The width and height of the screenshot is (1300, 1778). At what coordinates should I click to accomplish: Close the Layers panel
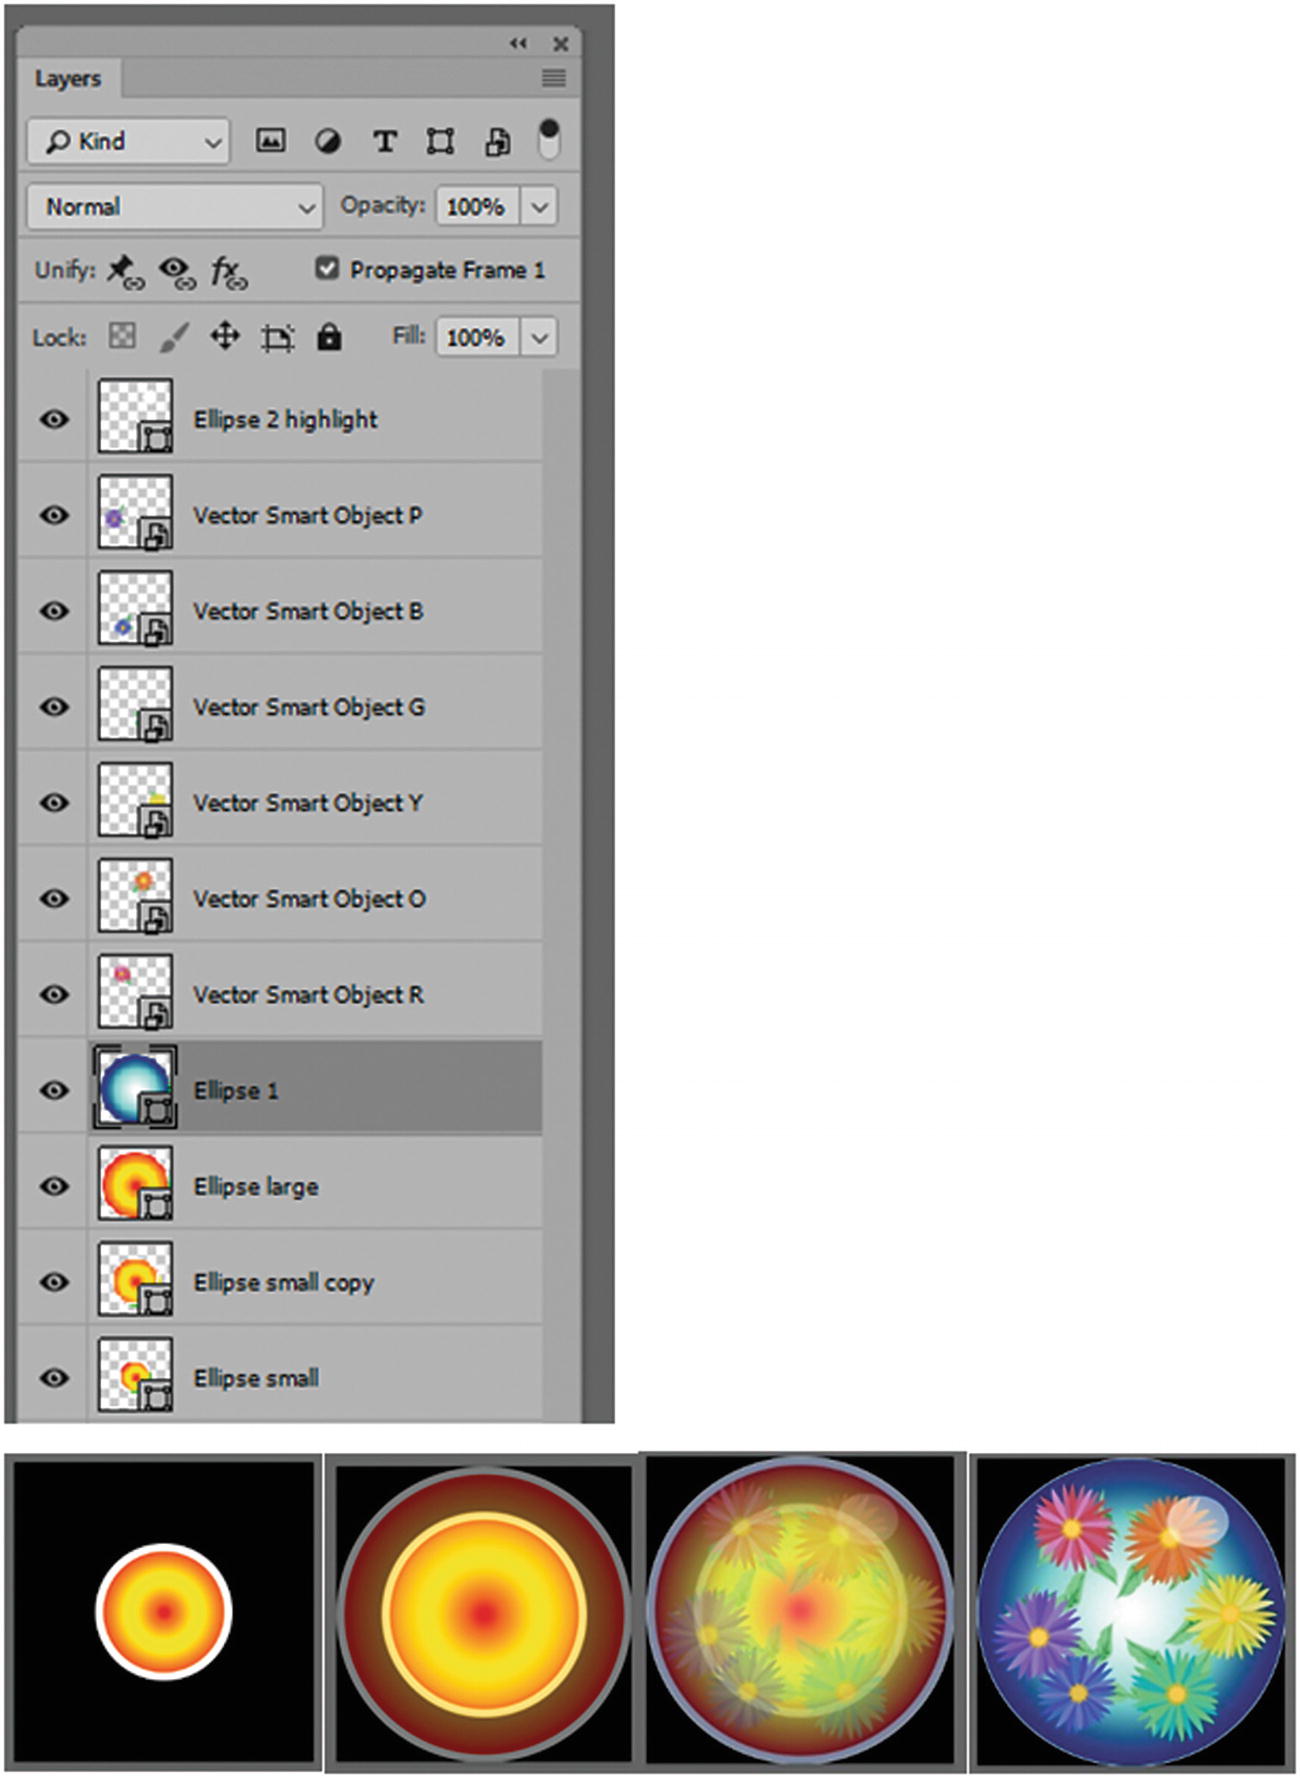click(561, 44)
